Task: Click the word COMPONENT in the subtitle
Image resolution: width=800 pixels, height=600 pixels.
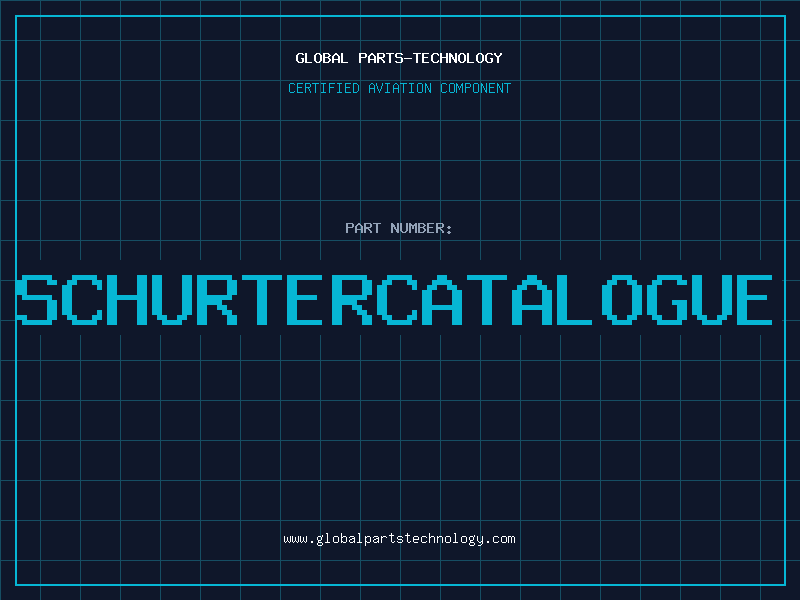Action: click(476, 88)
